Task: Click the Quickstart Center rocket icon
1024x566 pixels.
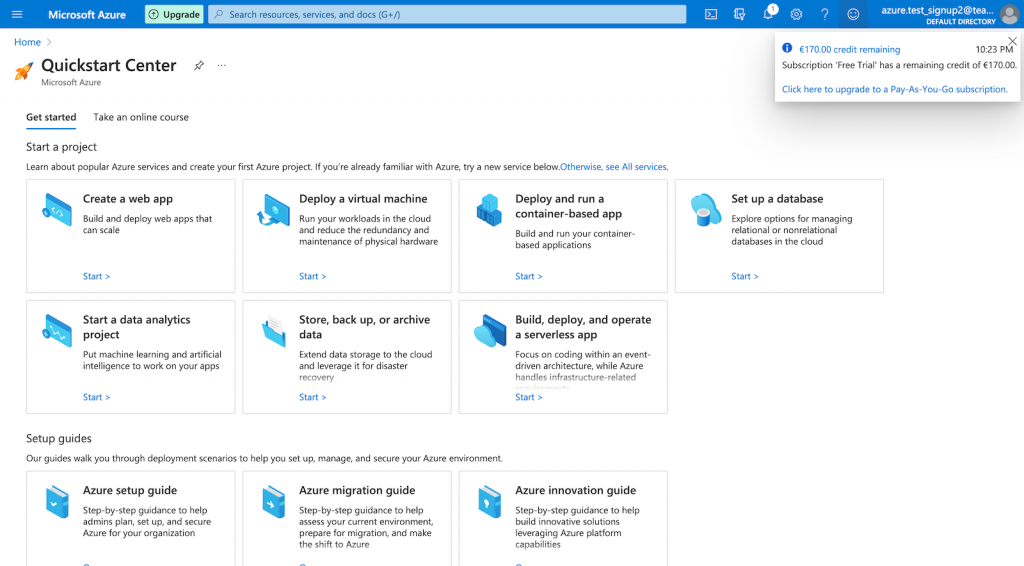Action: 24,71
